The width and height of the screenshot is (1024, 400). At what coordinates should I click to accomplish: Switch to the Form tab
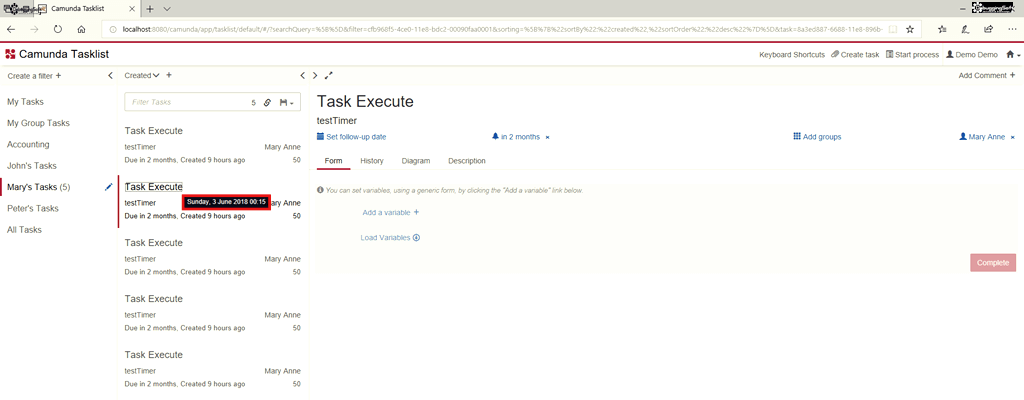pyautogui.click(x=334, y=161)
